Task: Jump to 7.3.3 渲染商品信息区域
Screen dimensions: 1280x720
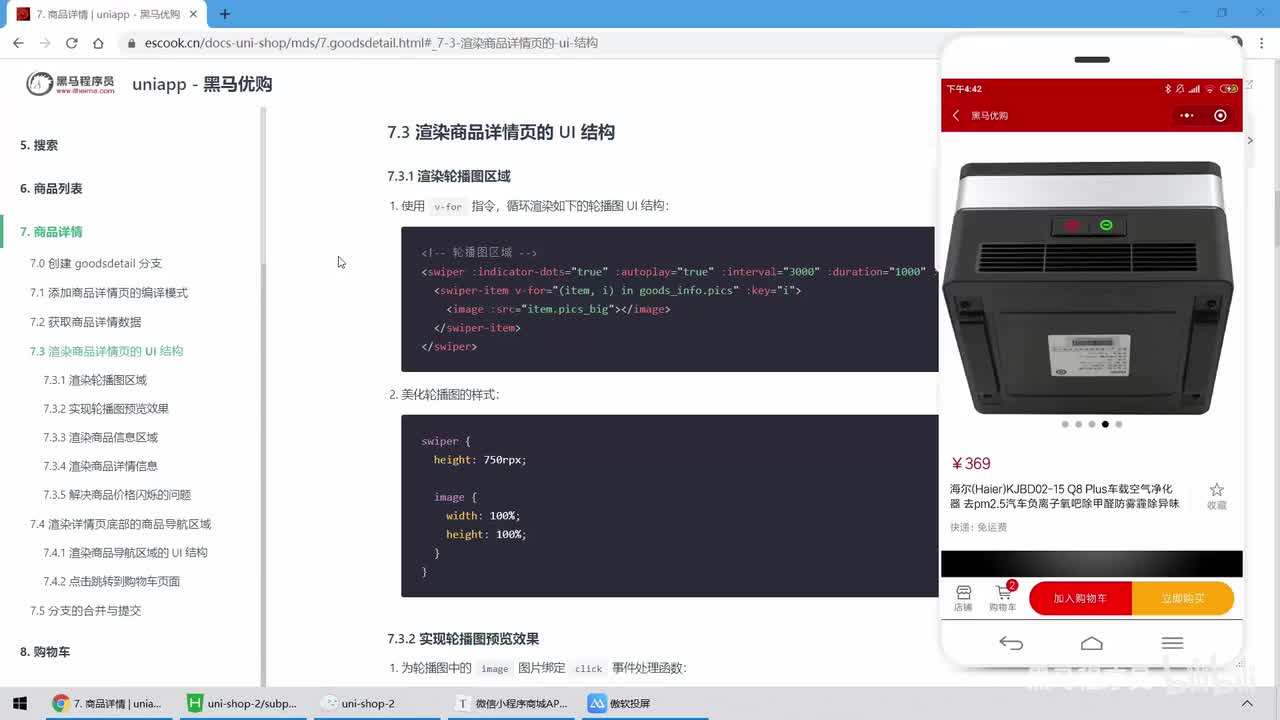Action: [x=101, y=437]
